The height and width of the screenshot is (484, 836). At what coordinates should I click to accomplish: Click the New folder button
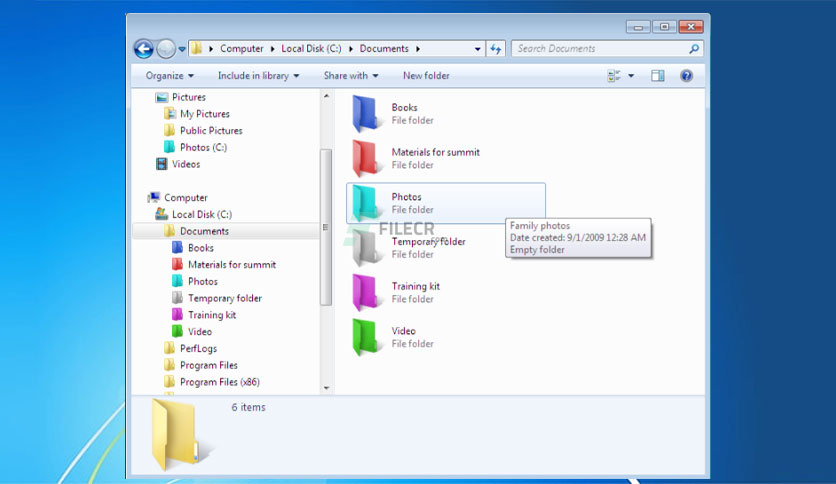point(426,76)
